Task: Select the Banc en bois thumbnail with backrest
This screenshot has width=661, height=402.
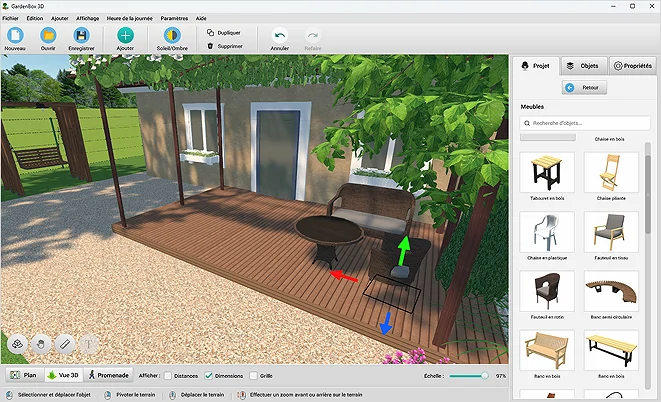Action: click(x=547, y=350)
